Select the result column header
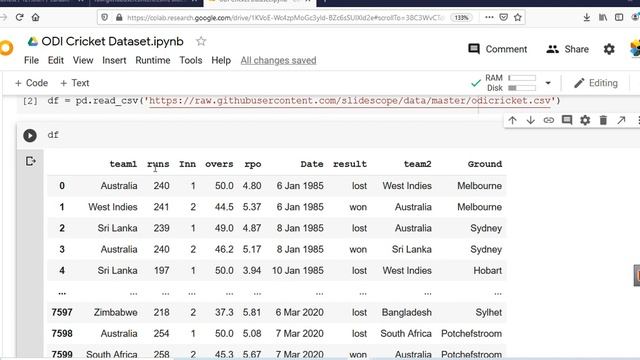 click(350, 164)
